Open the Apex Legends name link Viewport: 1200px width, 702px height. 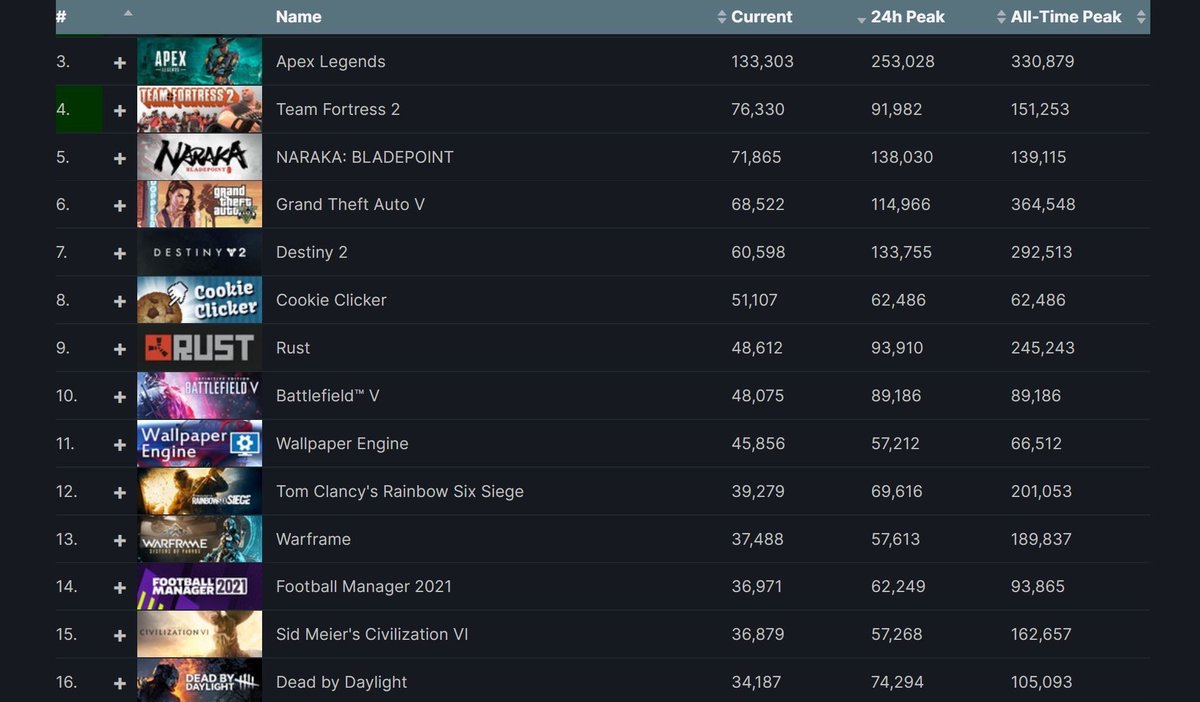point(331,62)
